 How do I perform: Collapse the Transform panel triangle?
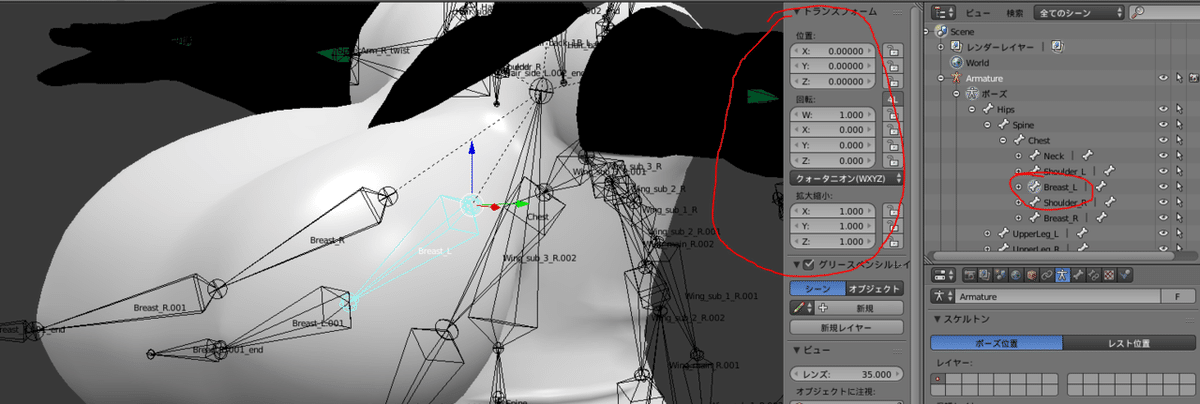point(797,12)
